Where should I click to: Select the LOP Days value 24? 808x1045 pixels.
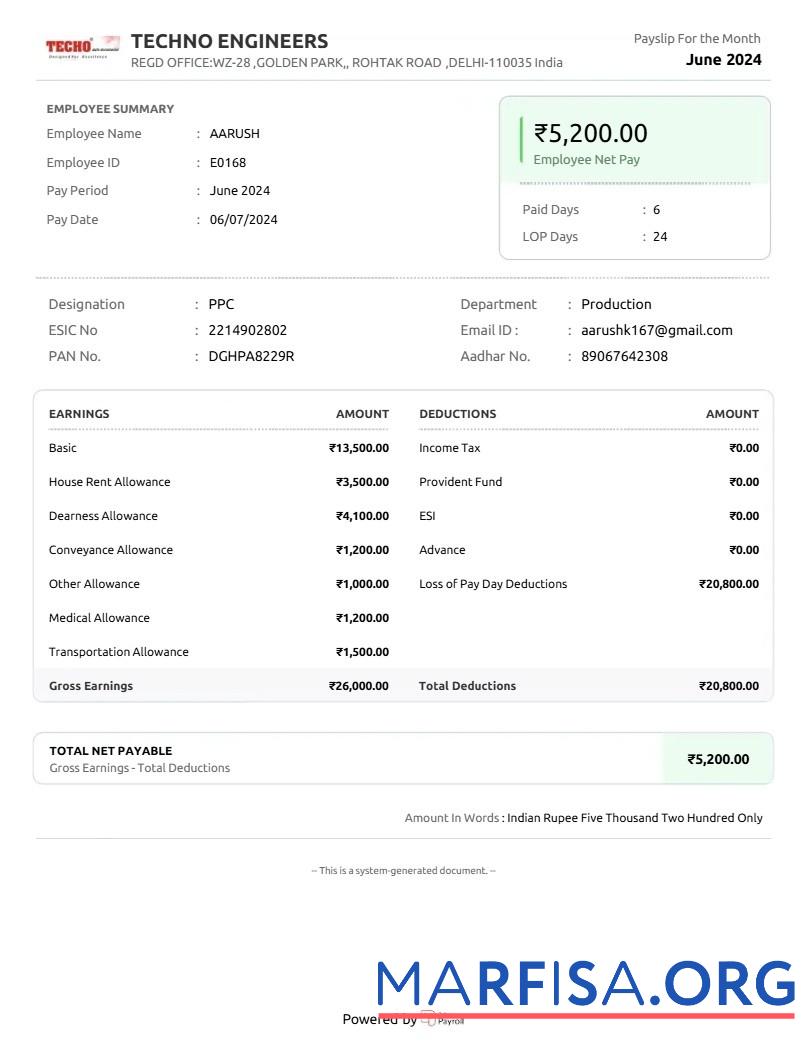point(660,237)
